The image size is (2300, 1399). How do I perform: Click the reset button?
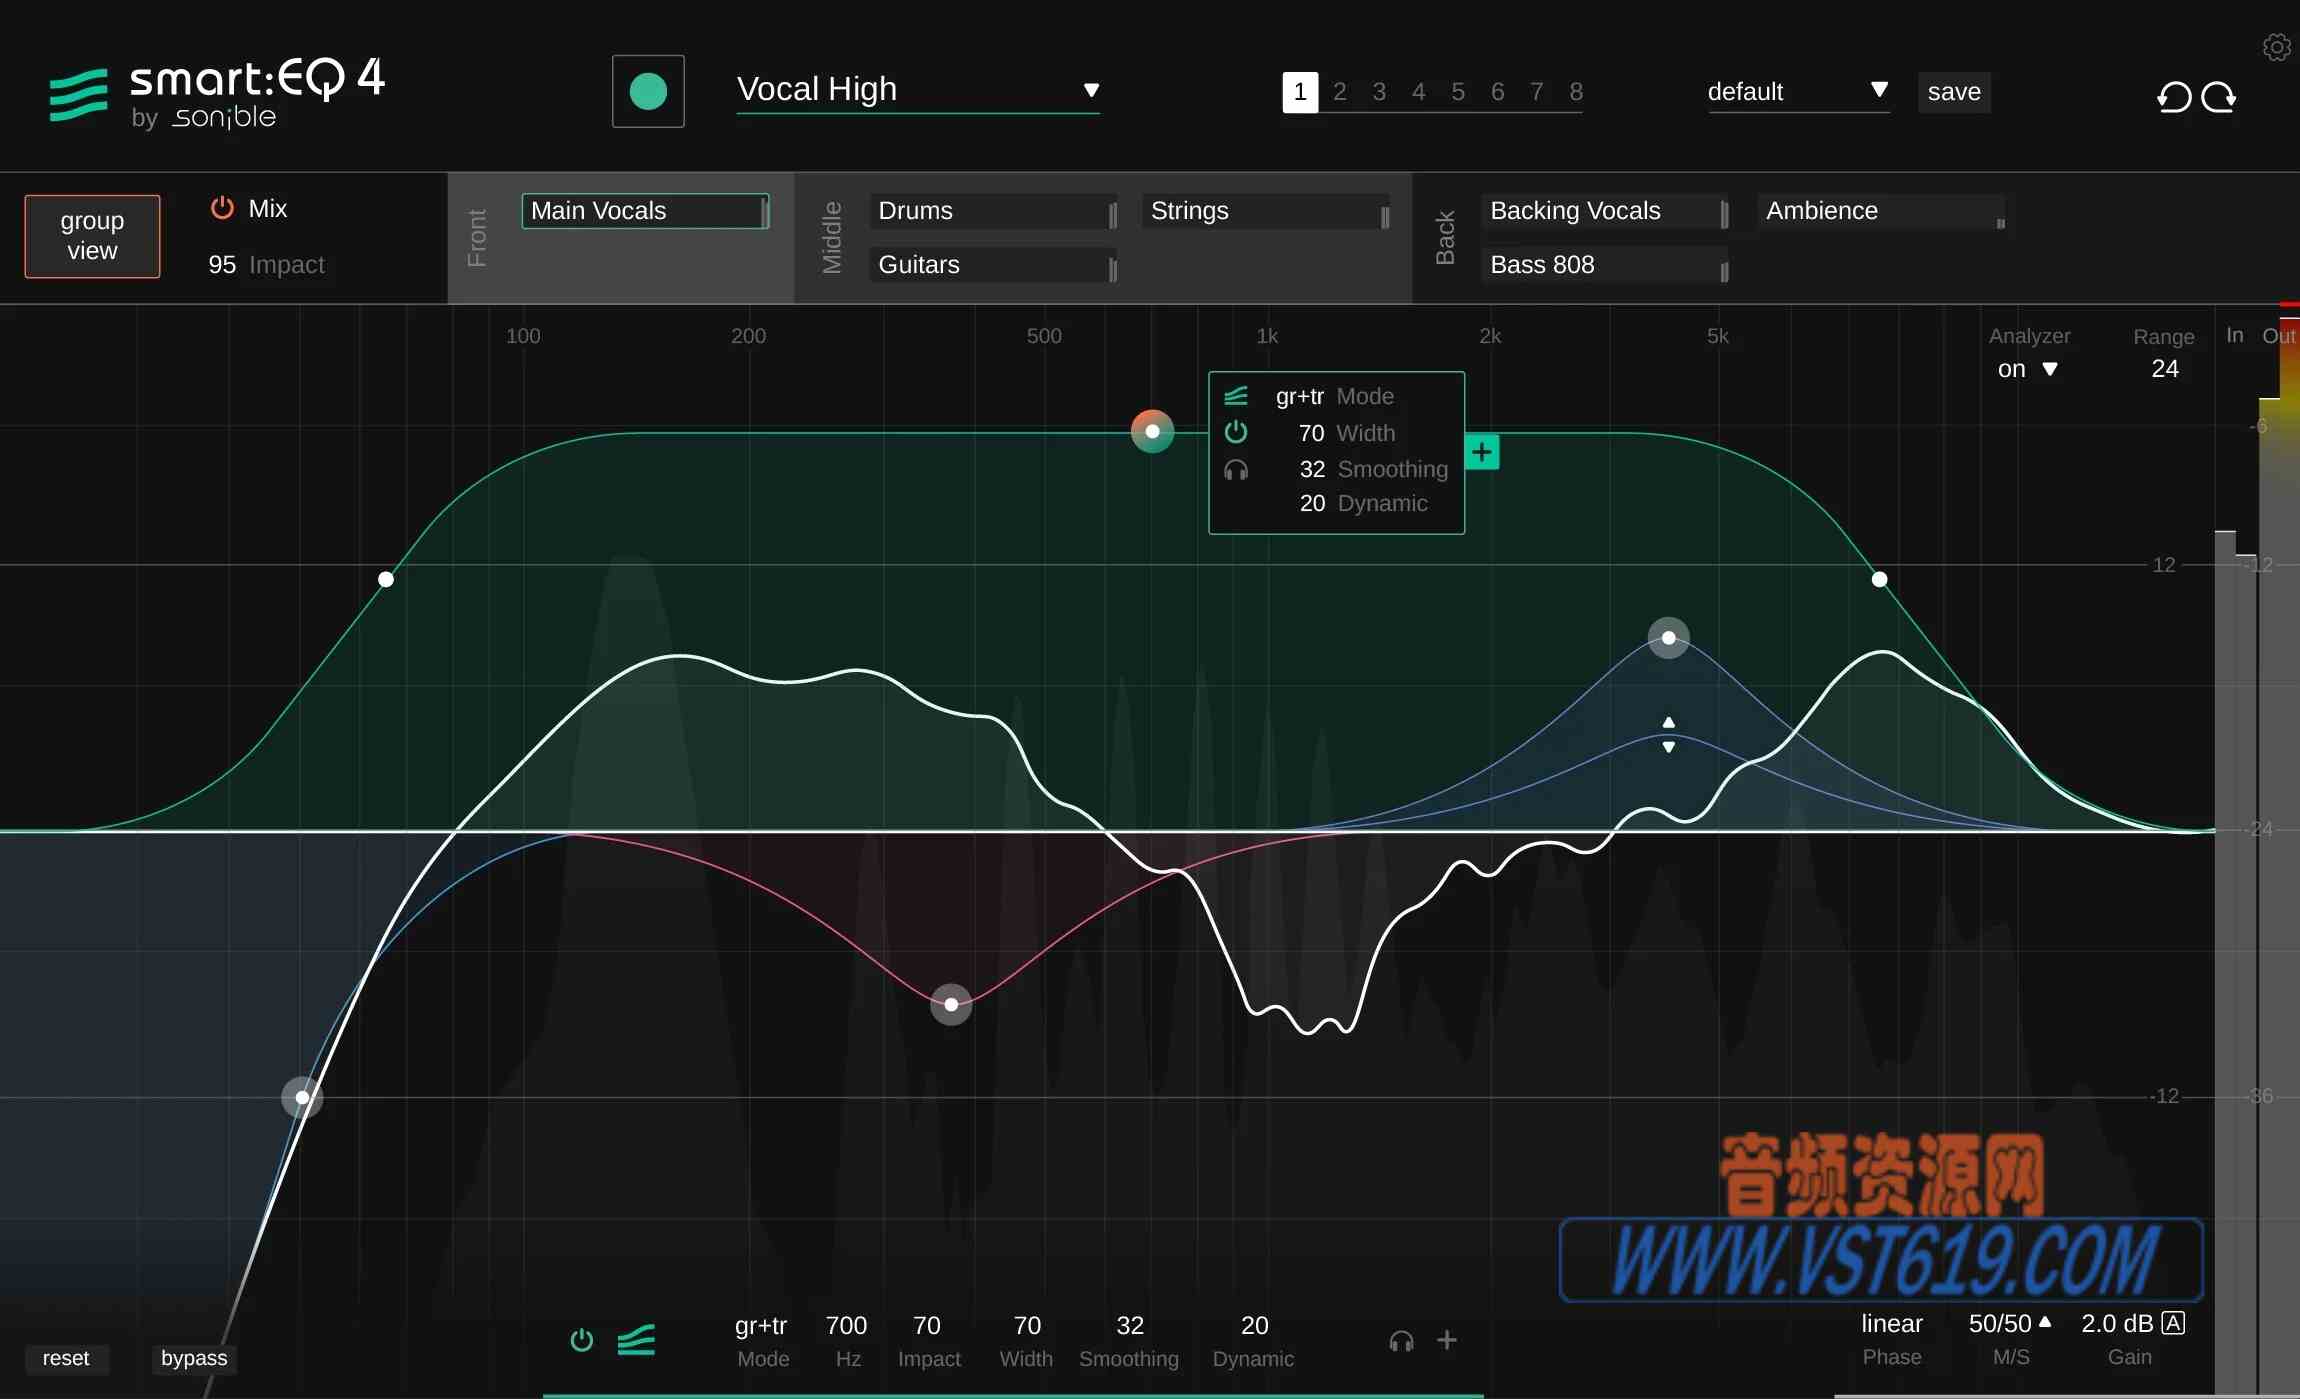point(66,1358)
